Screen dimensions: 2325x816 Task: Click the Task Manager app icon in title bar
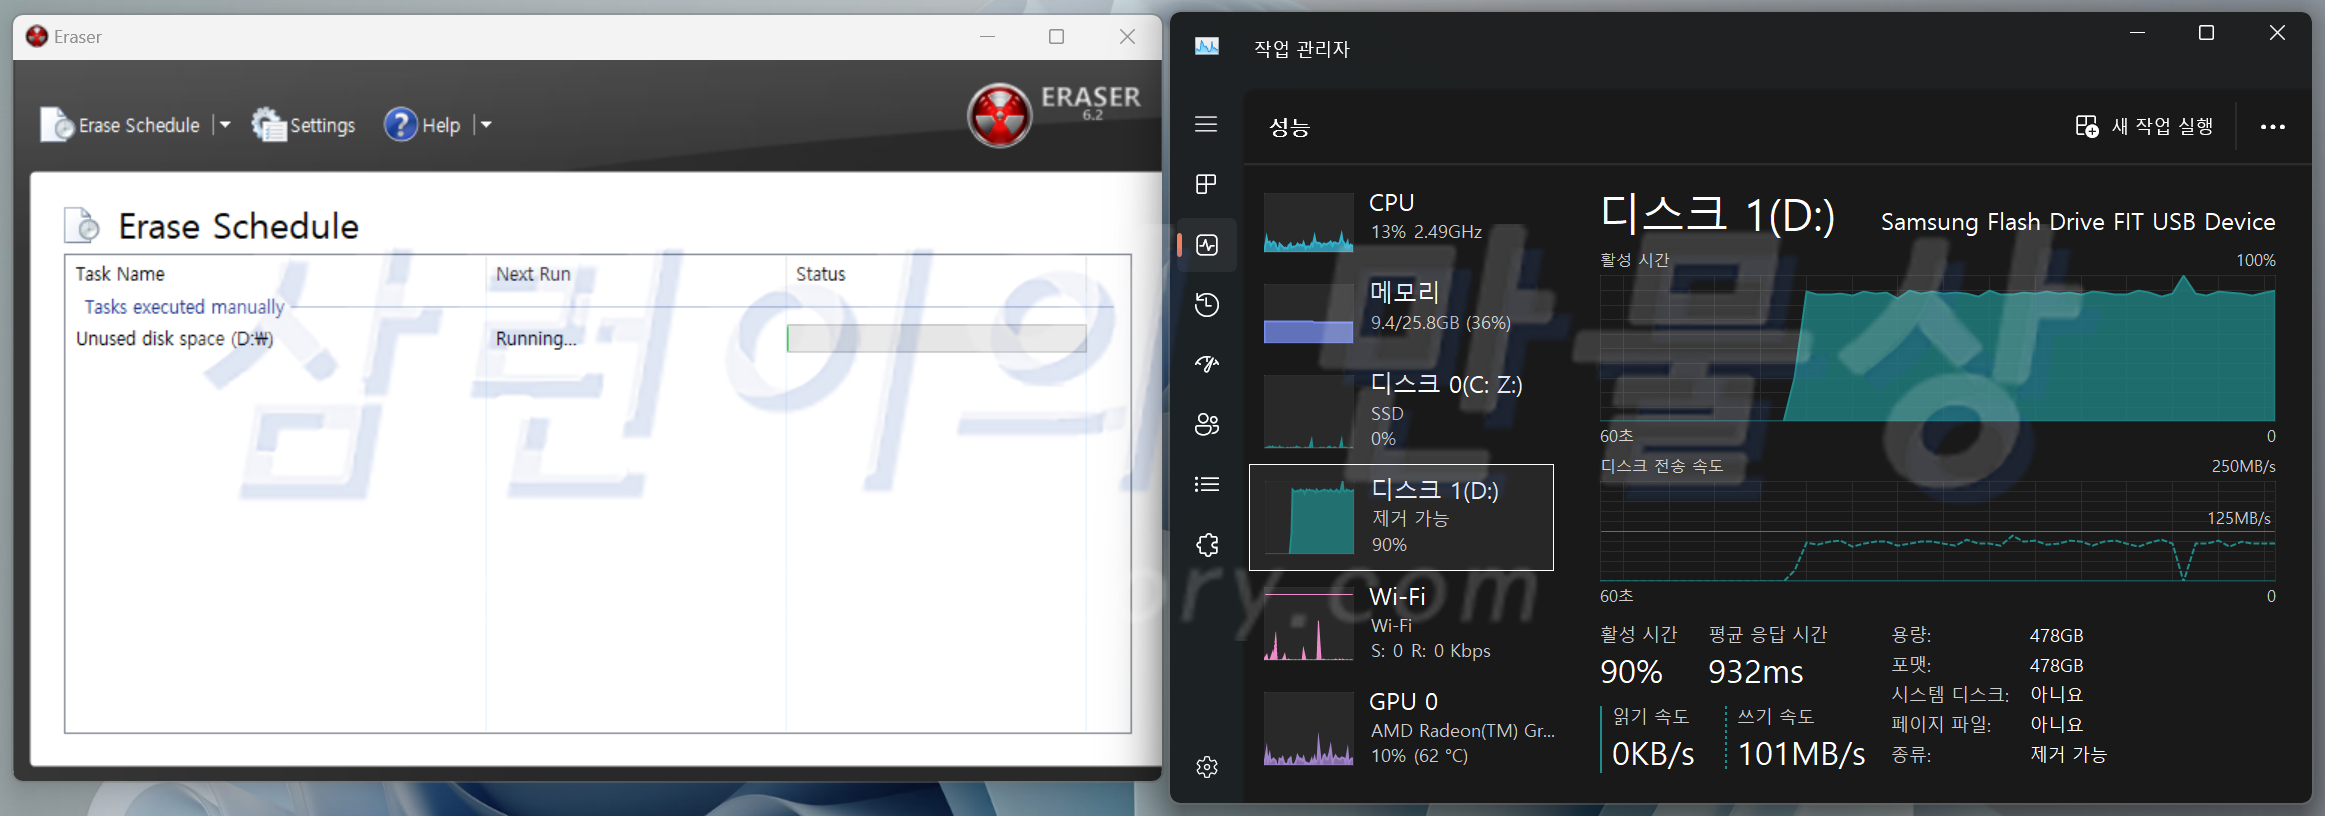pos(1207,46)
